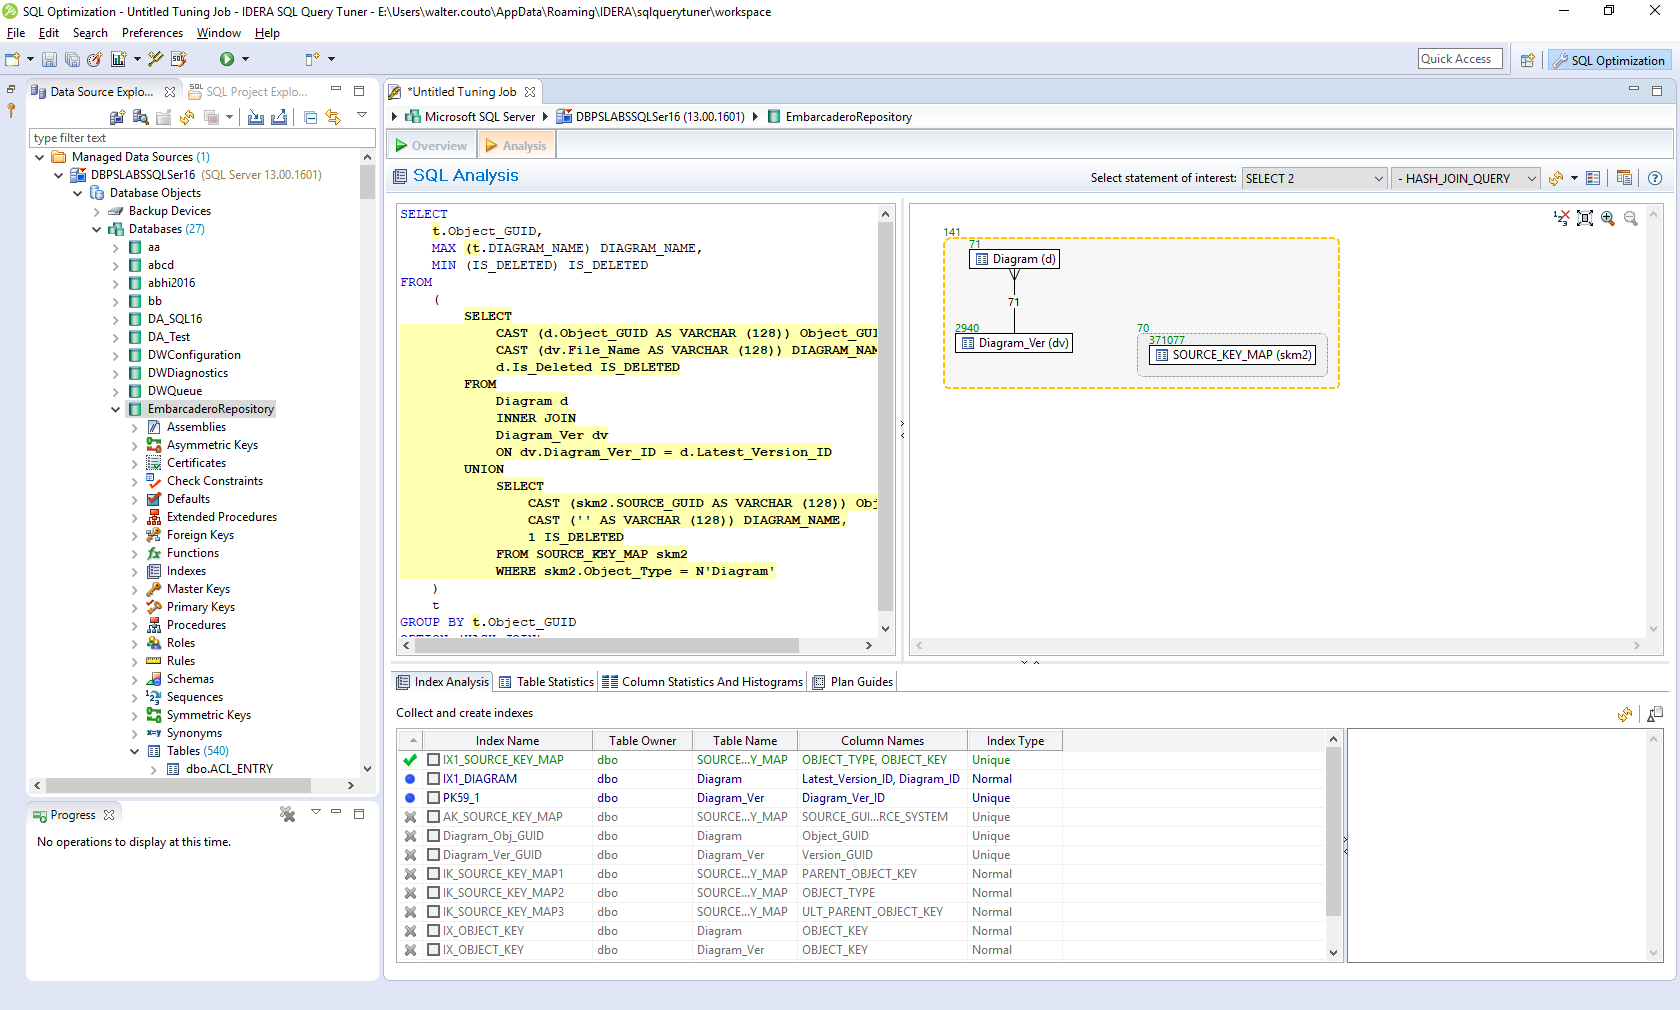Open the HASH_JOIN_QUERY case dropdown
Viewport: 1680px width, 1010px height.
[x=1466, y=179]
